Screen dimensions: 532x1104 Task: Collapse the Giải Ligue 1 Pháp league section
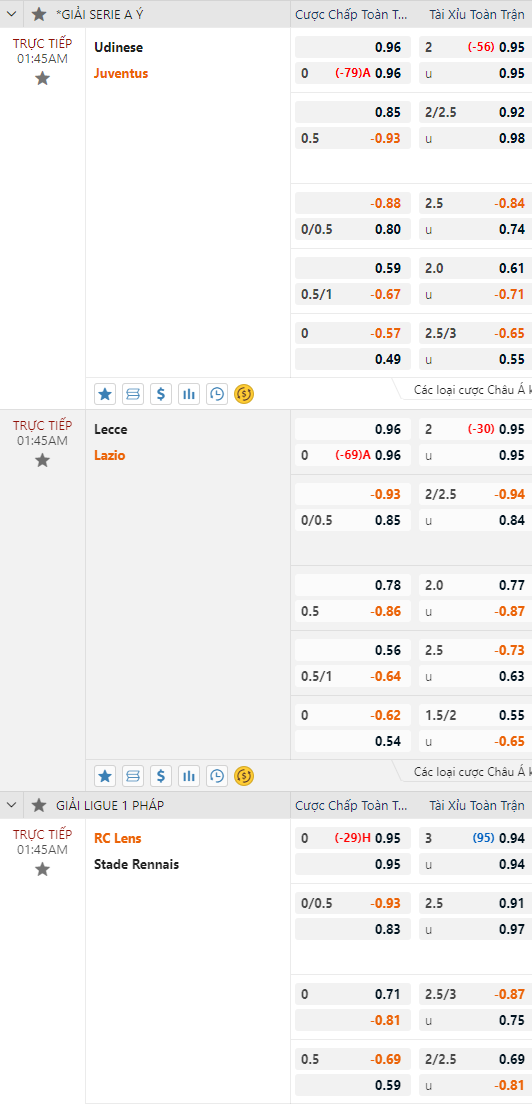(11, 805)
